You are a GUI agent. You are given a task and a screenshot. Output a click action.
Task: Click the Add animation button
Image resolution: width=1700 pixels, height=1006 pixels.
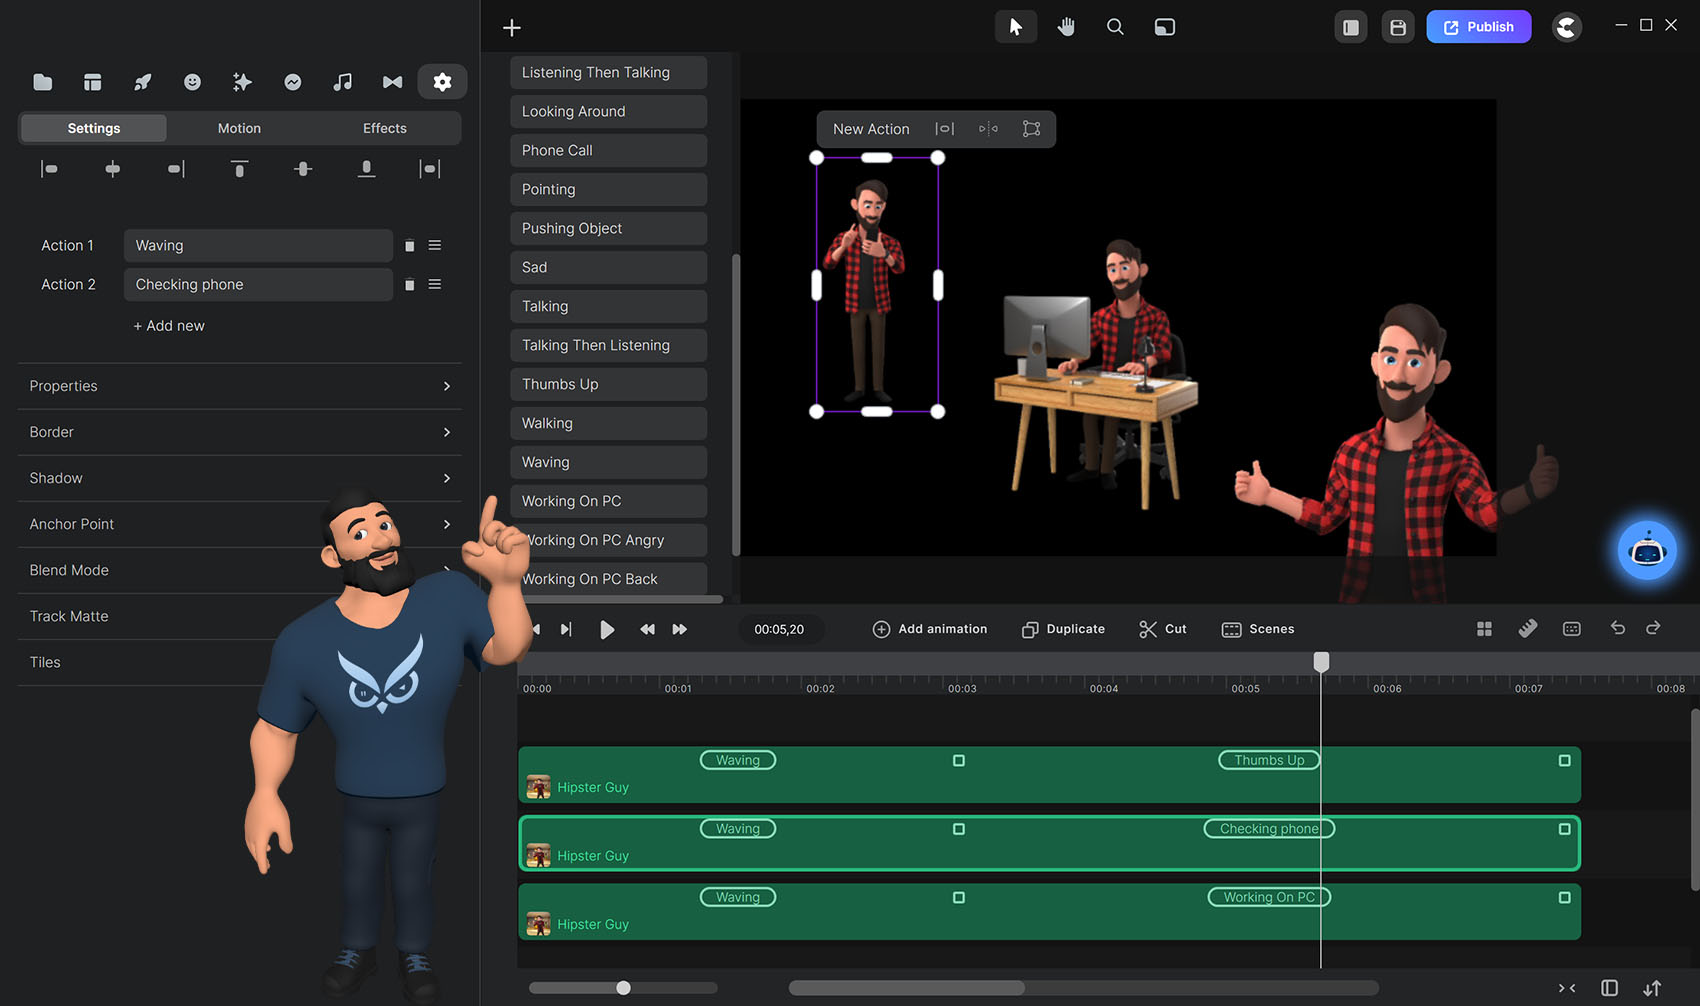[930, 629]
